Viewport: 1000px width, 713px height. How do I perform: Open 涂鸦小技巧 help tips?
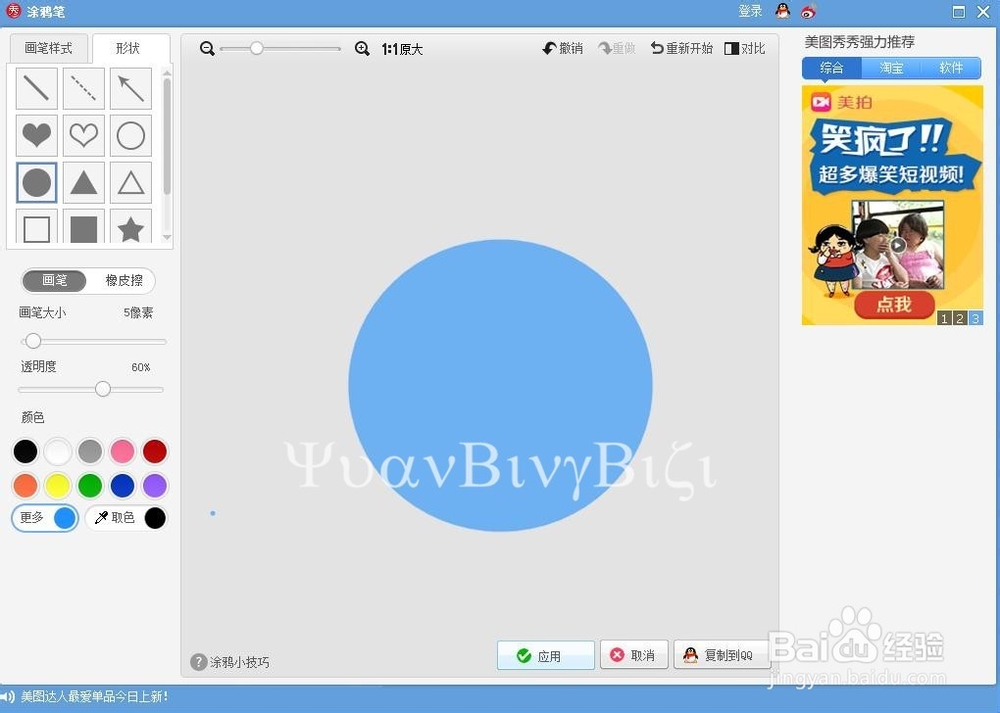tap(230, 662)
